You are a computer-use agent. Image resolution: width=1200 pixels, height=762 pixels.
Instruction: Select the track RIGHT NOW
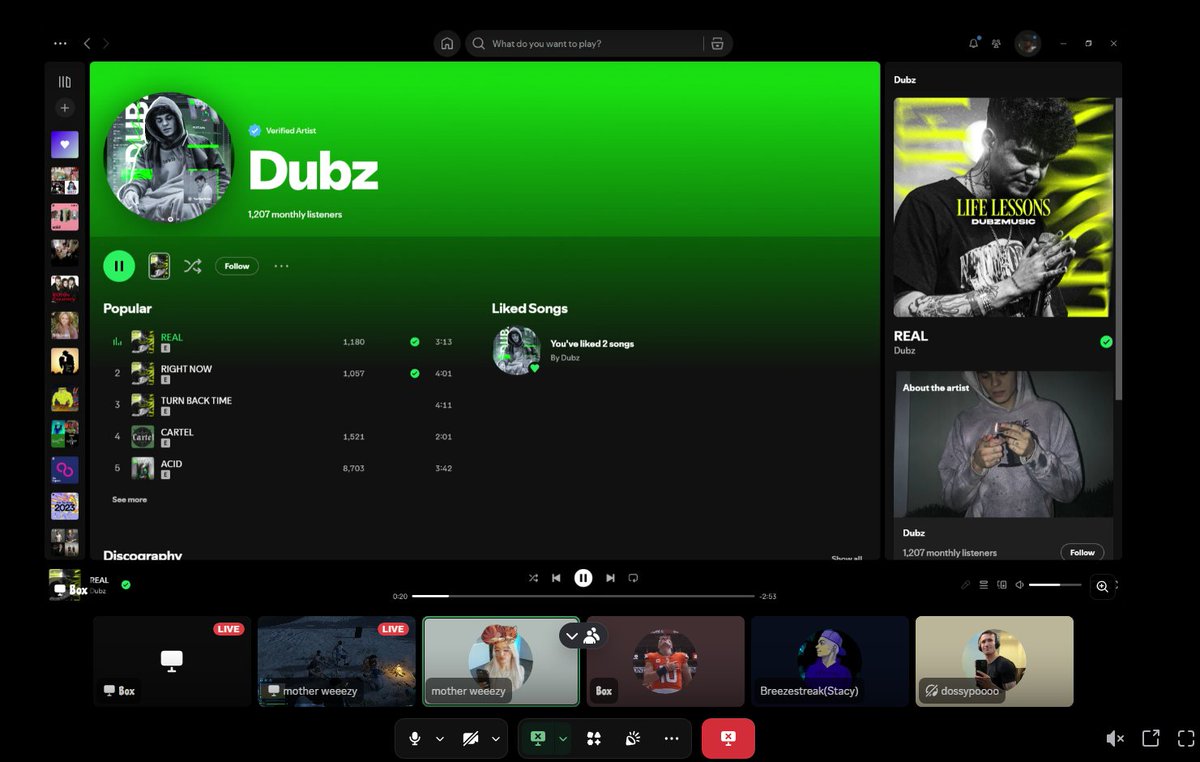pyautogui.click(x=186, y=369)
